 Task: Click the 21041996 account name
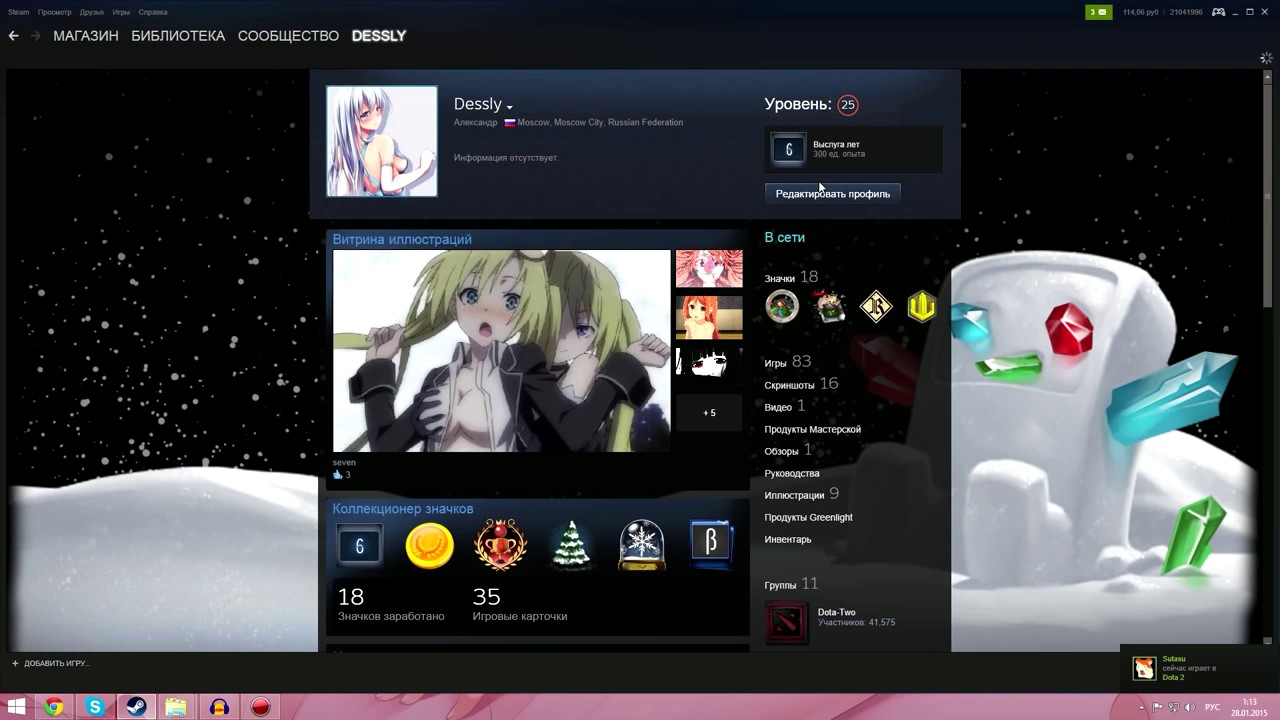(1185, 12)
